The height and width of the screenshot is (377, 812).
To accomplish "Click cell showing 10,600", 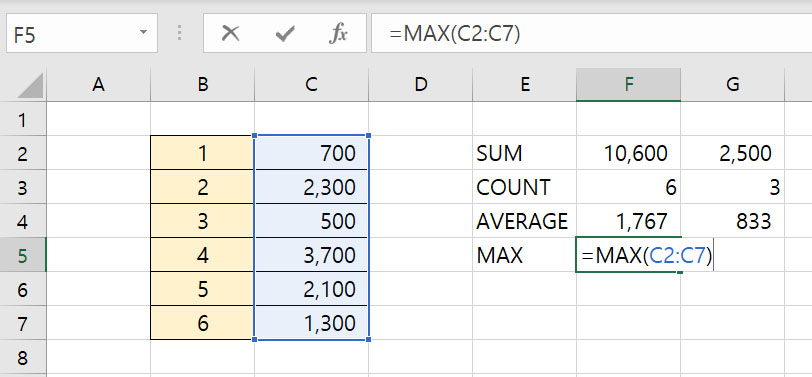I will pyautogui.click(x=629, y=153).
